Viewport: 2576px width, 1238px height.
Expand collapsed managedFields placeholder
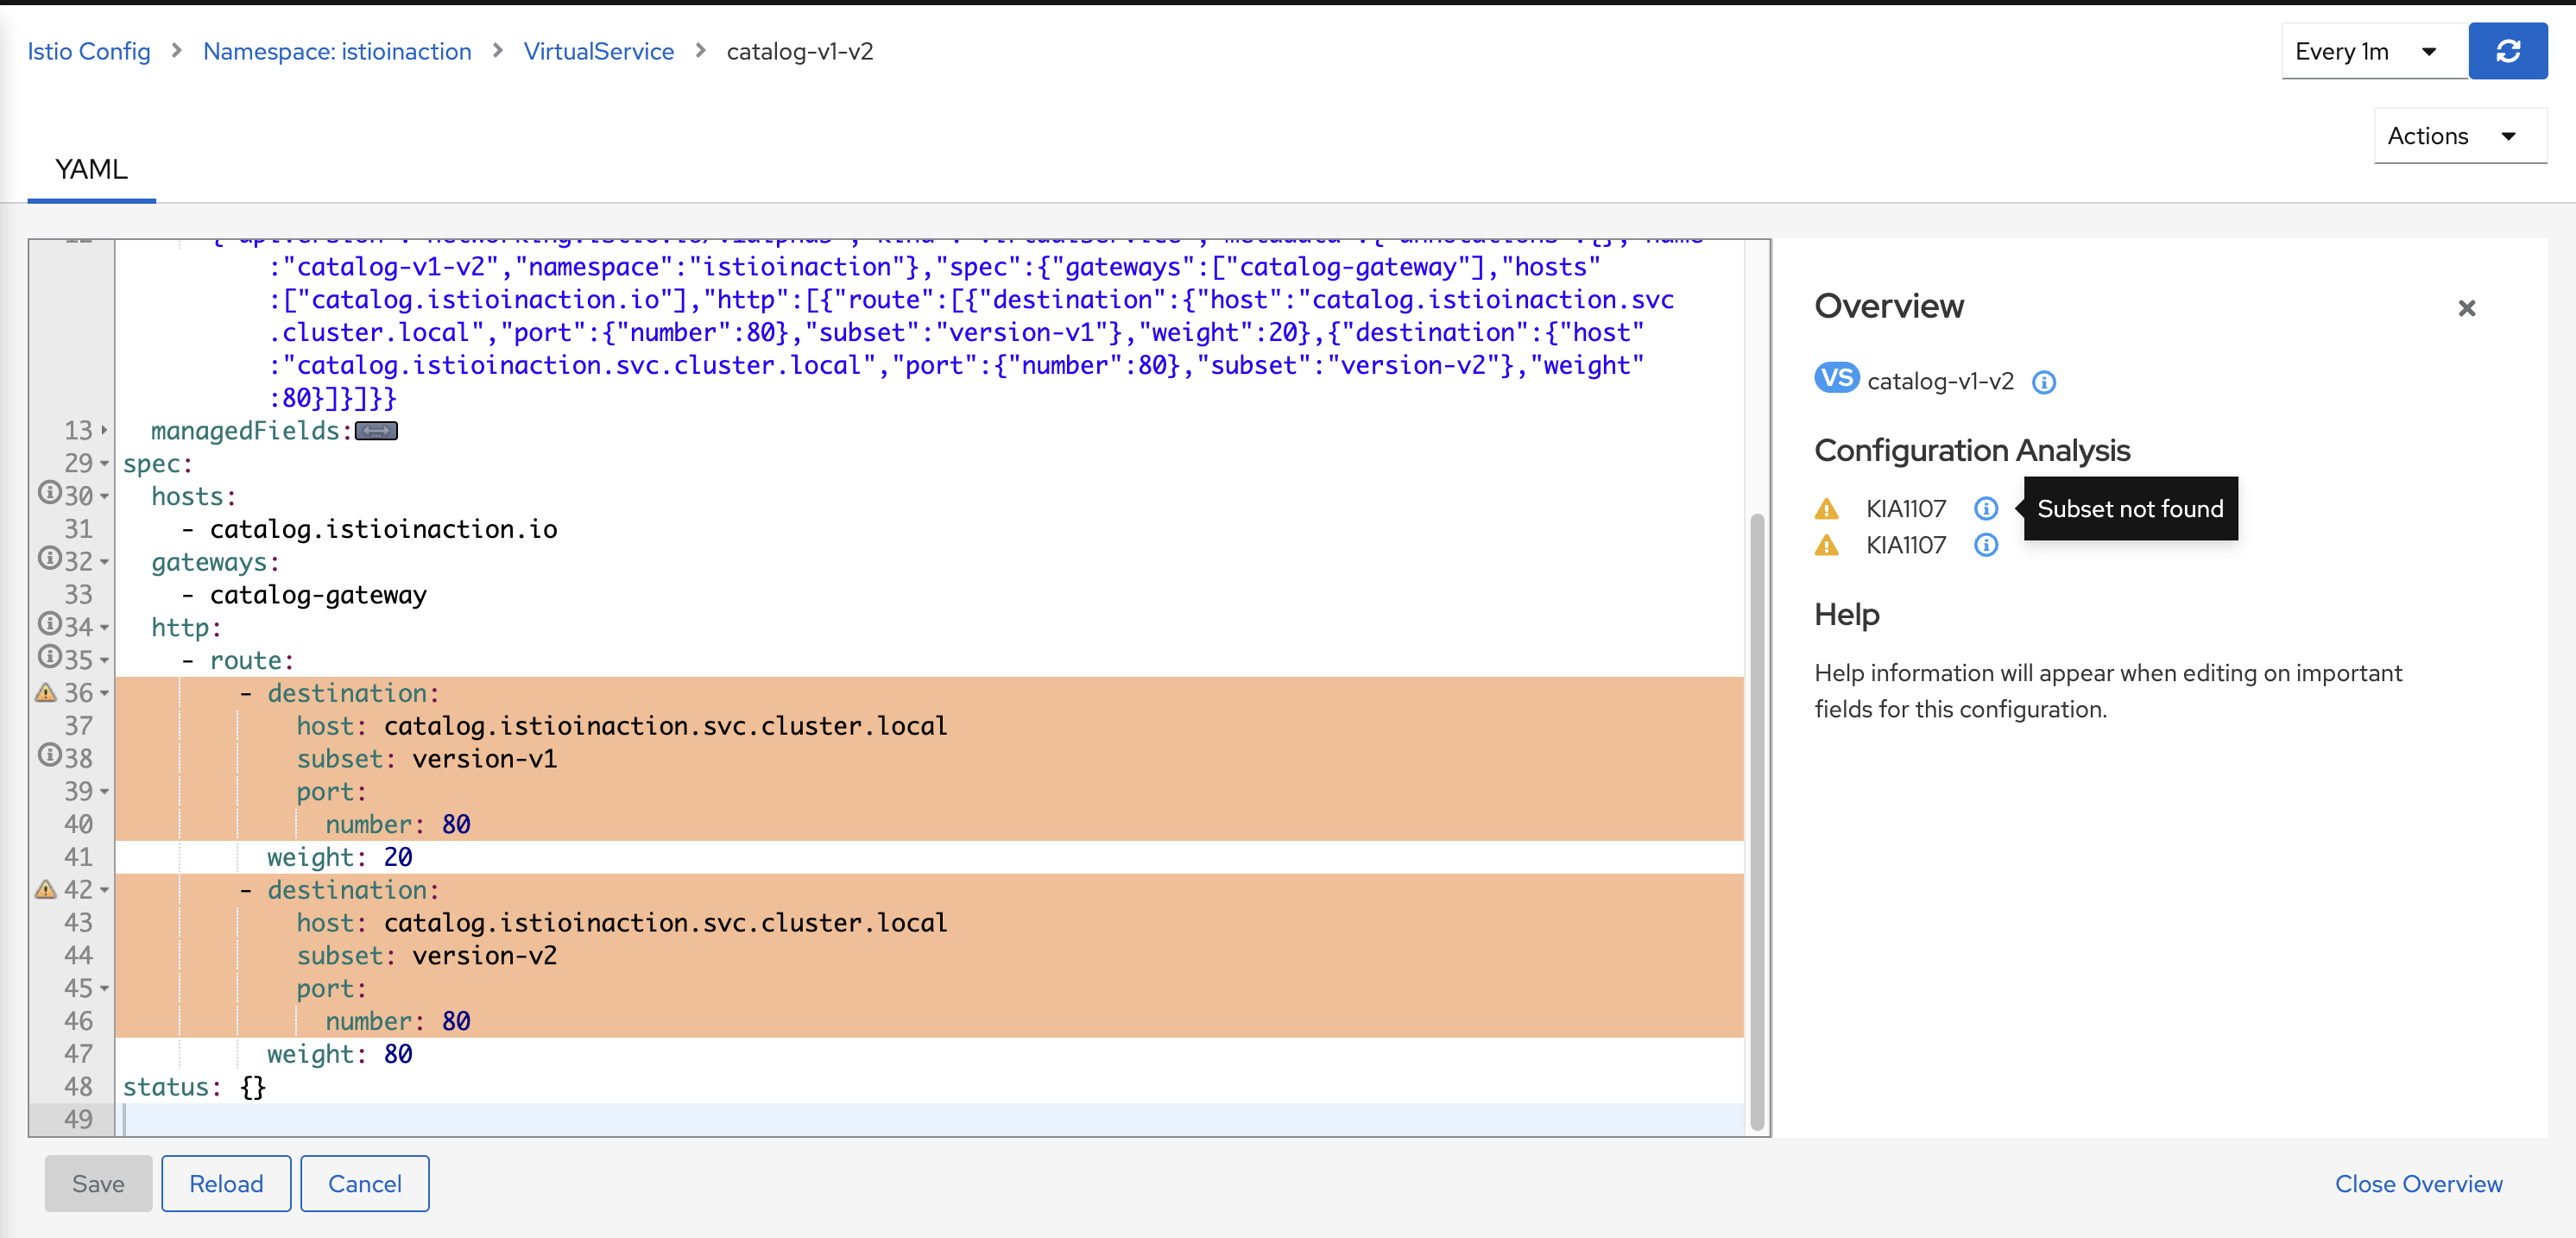[x=376, y=431]
